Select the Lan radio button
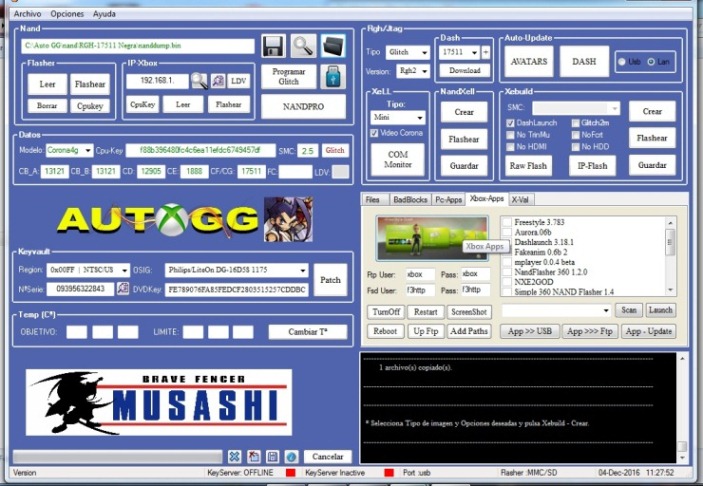 tap(651, 62)
